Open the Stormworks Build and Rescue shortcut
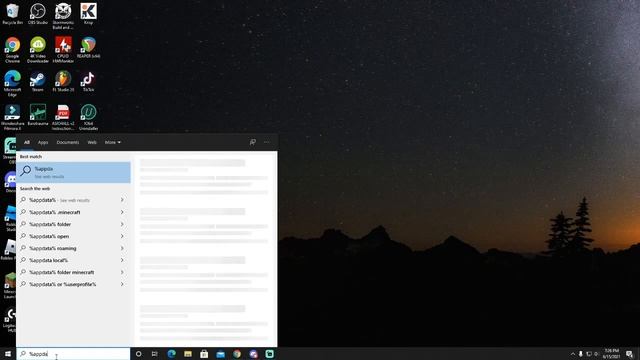Viewport: 640px width, 360px height. pos(63,16)
